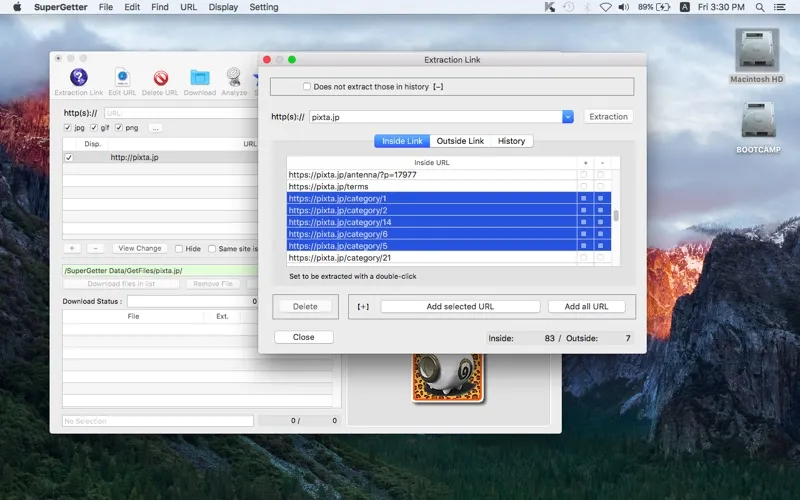Image resolution: width=800 pixels, height=500 pixels.
Task: Click the Analyze toolbar icon
Action: coord(234,82)
